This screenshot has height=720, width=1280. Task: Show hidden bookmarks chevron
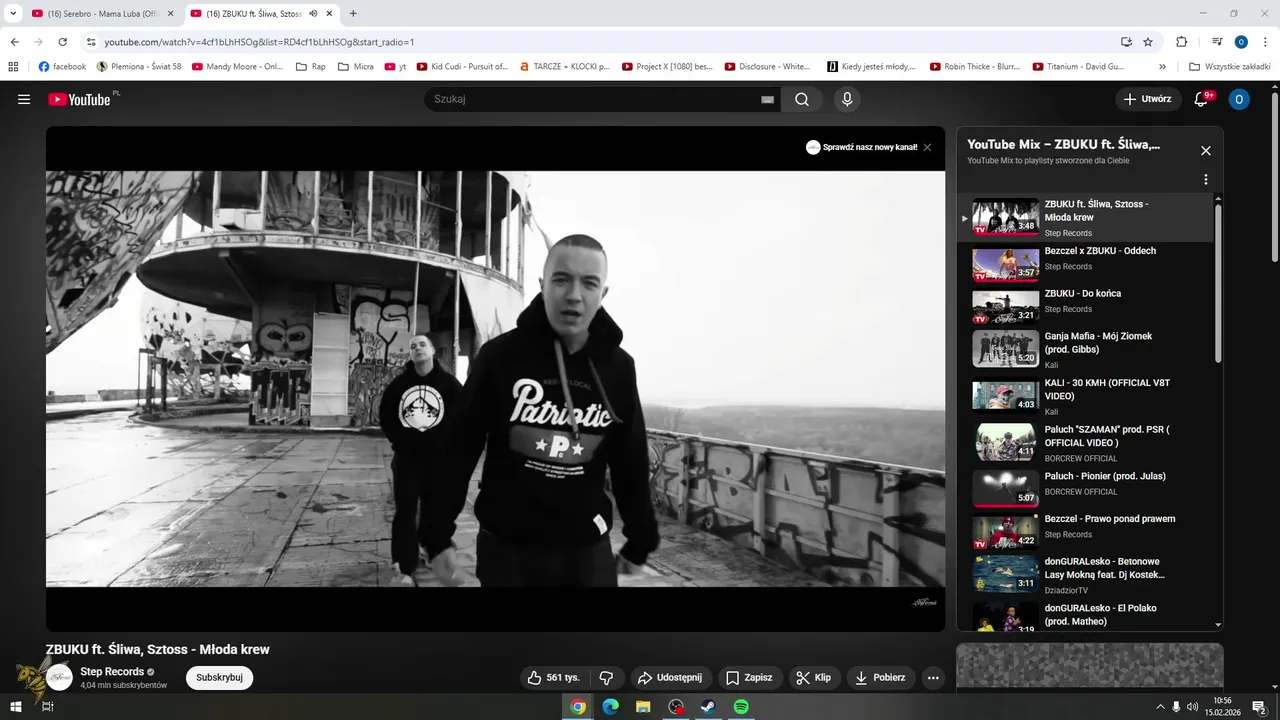(x=1162, y=67)
